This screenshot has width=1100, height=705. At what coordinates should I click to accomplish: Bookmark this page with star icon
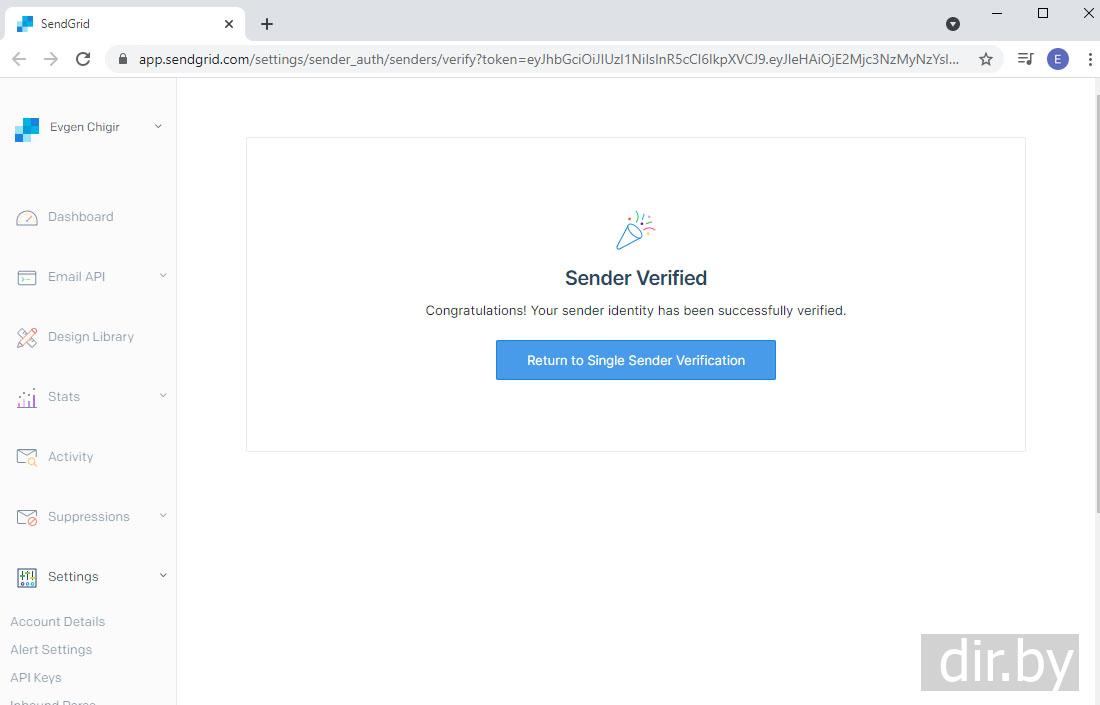pos(986,59)
